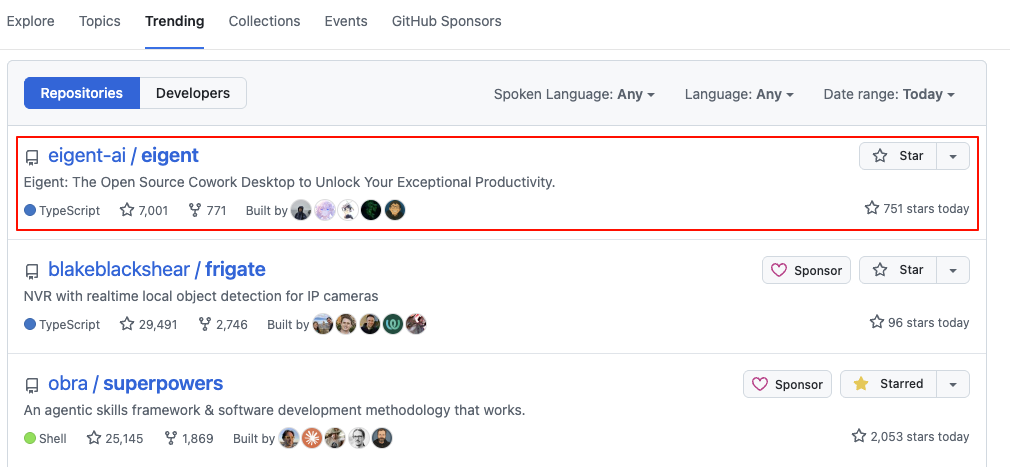Open the Language Any filter
1010x467 pixels.
point(739,94)
